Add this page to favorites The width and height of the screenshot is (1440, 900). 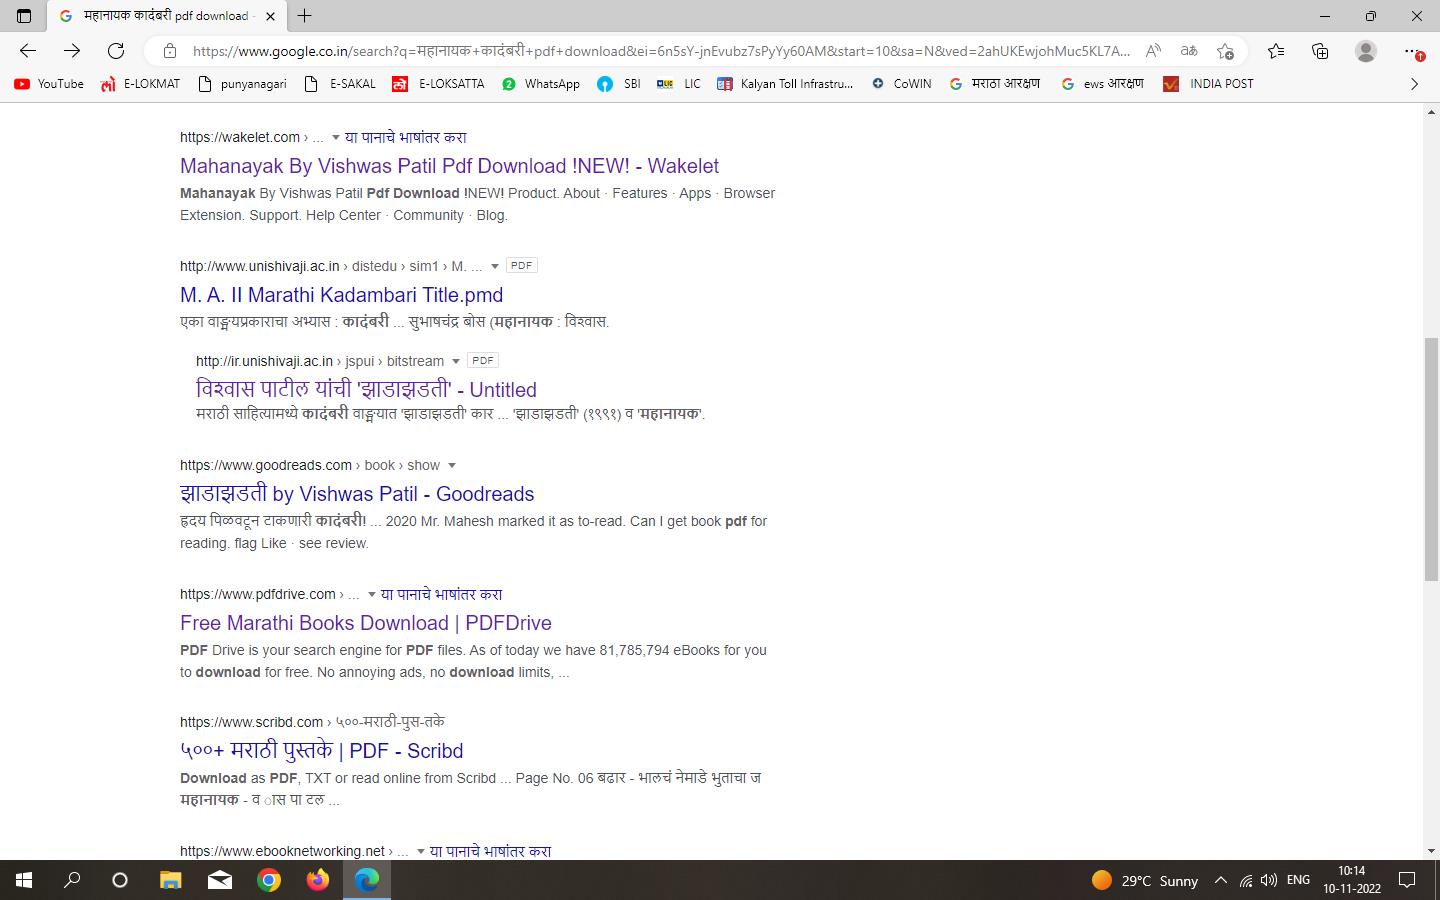tap(1225, 51)
